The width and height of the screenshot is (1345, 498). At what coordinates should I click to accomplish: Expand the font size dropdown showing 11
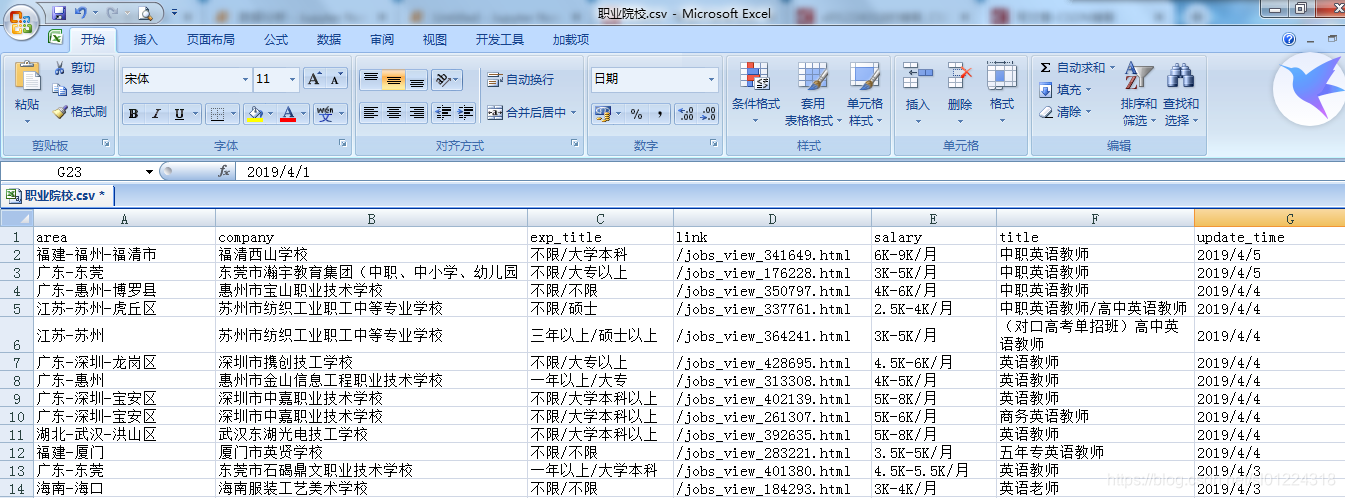point(293,79)
